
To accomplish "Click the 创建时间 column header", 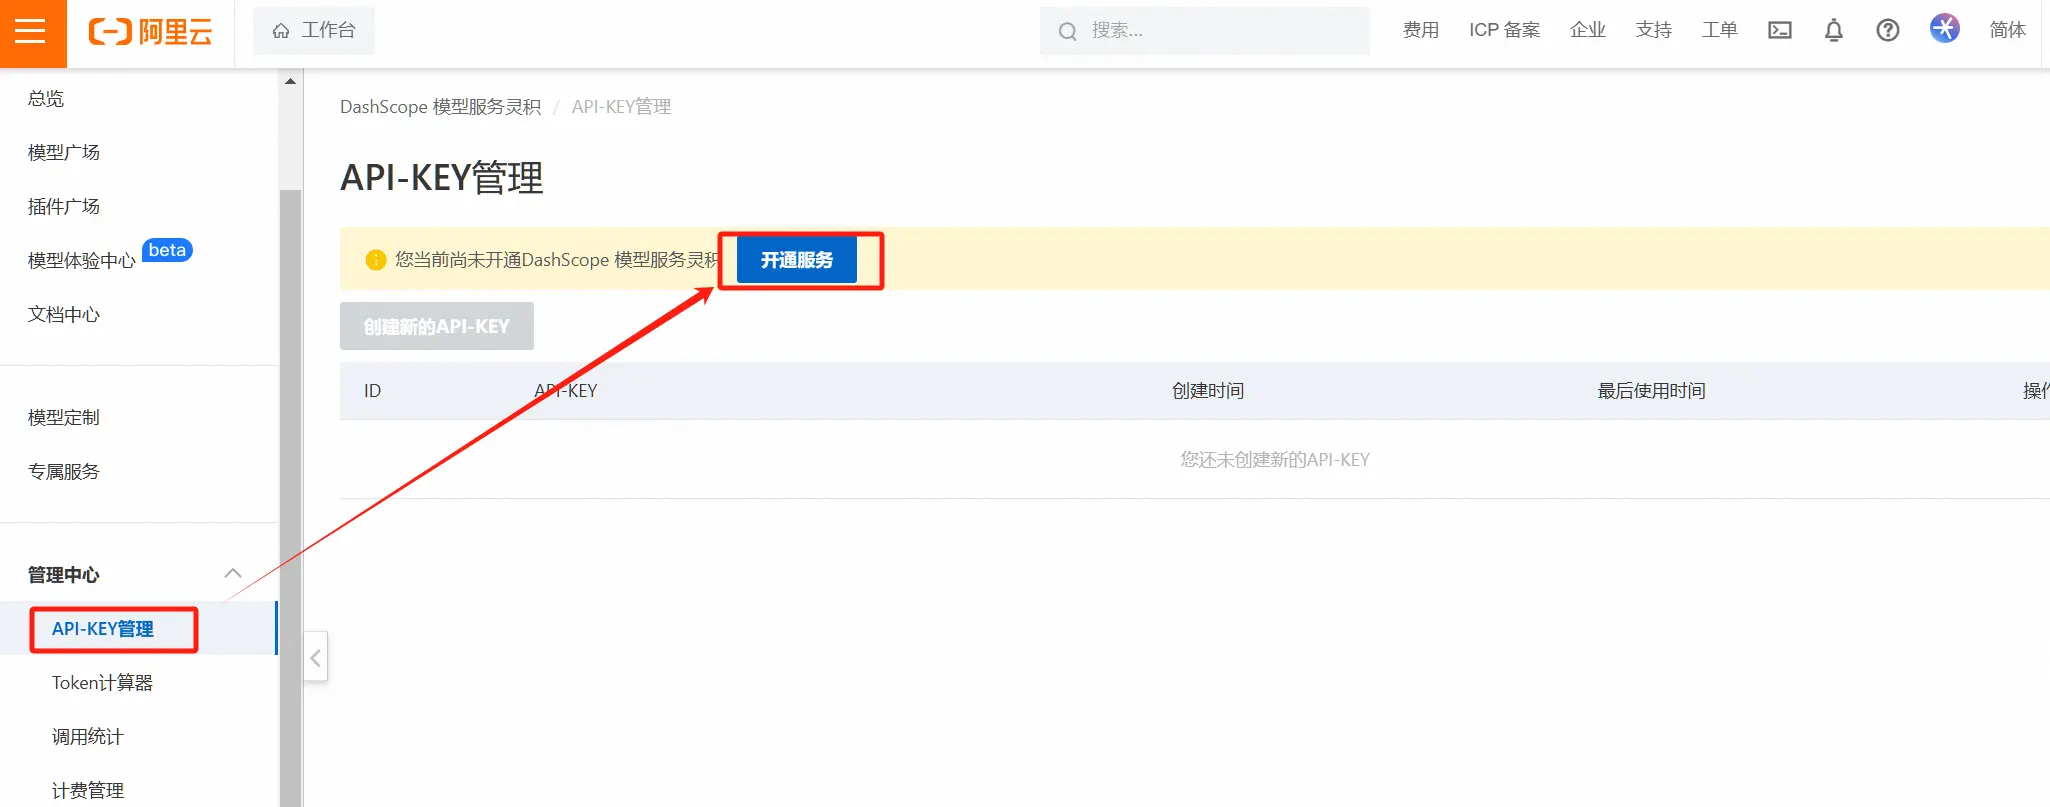I will pos(1208,391).
